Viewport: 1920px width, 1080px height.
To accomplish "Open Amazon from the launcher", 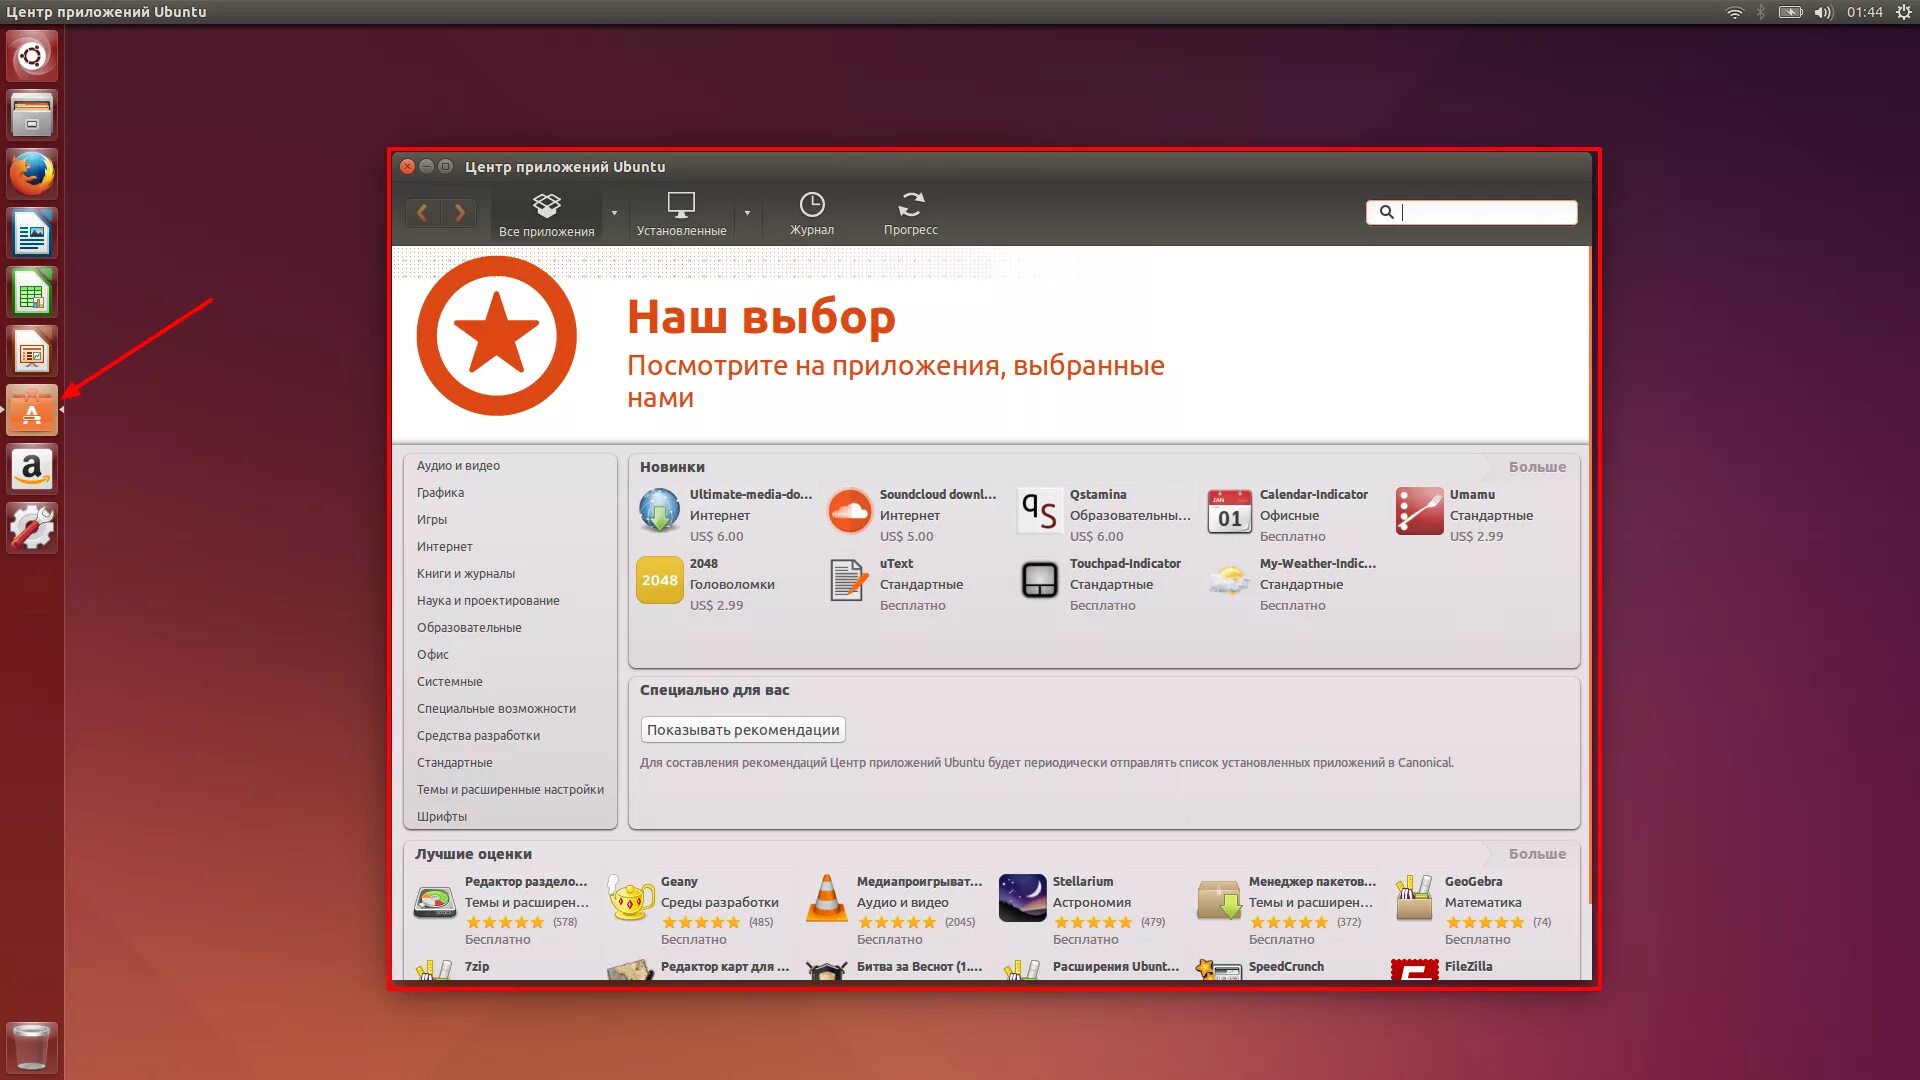I will click(32, 469).
